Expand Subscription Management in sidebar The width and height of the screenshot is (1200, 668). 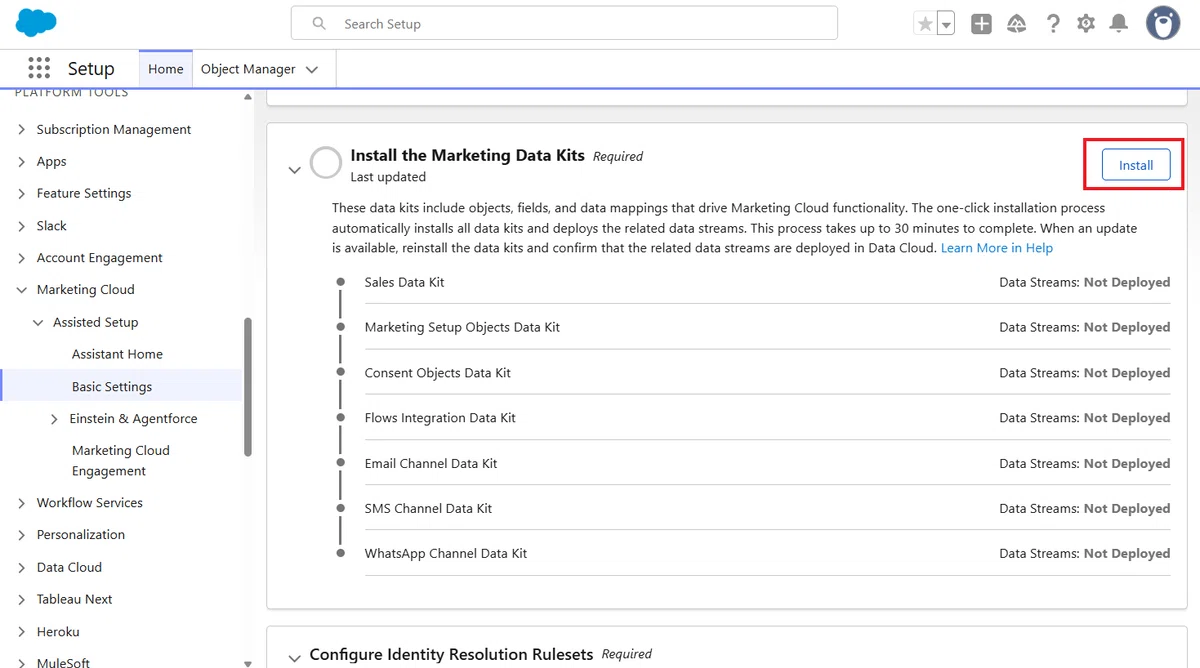[x=22, y=129]
